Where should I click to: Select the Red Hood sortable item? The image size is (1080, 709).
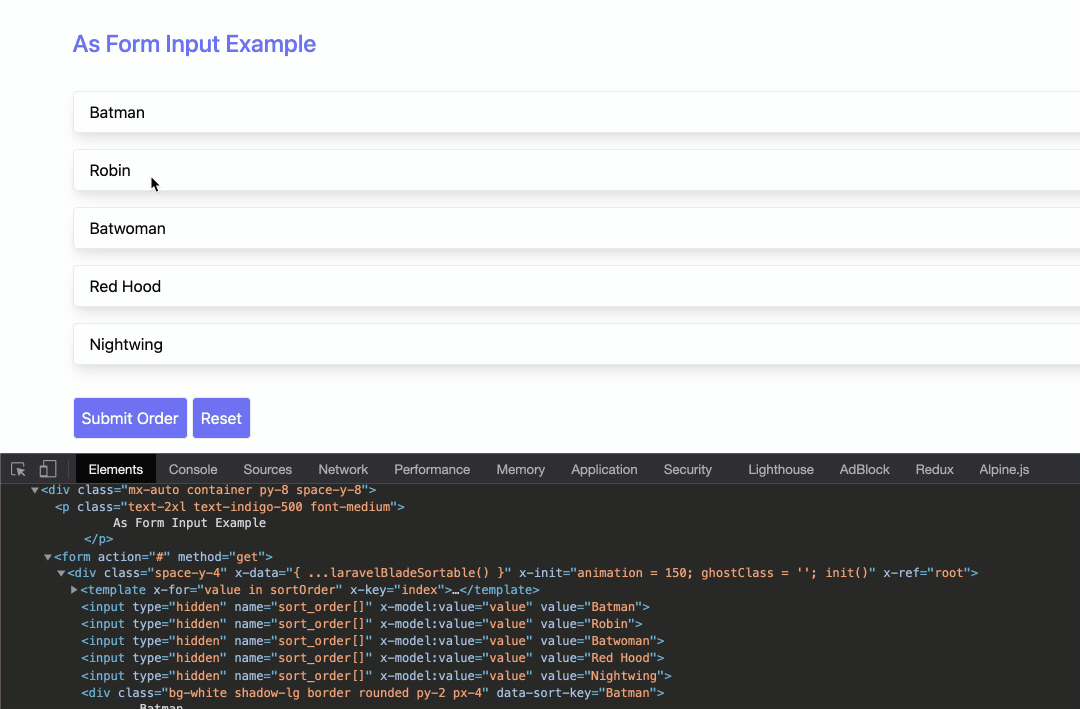coord(577,286)
